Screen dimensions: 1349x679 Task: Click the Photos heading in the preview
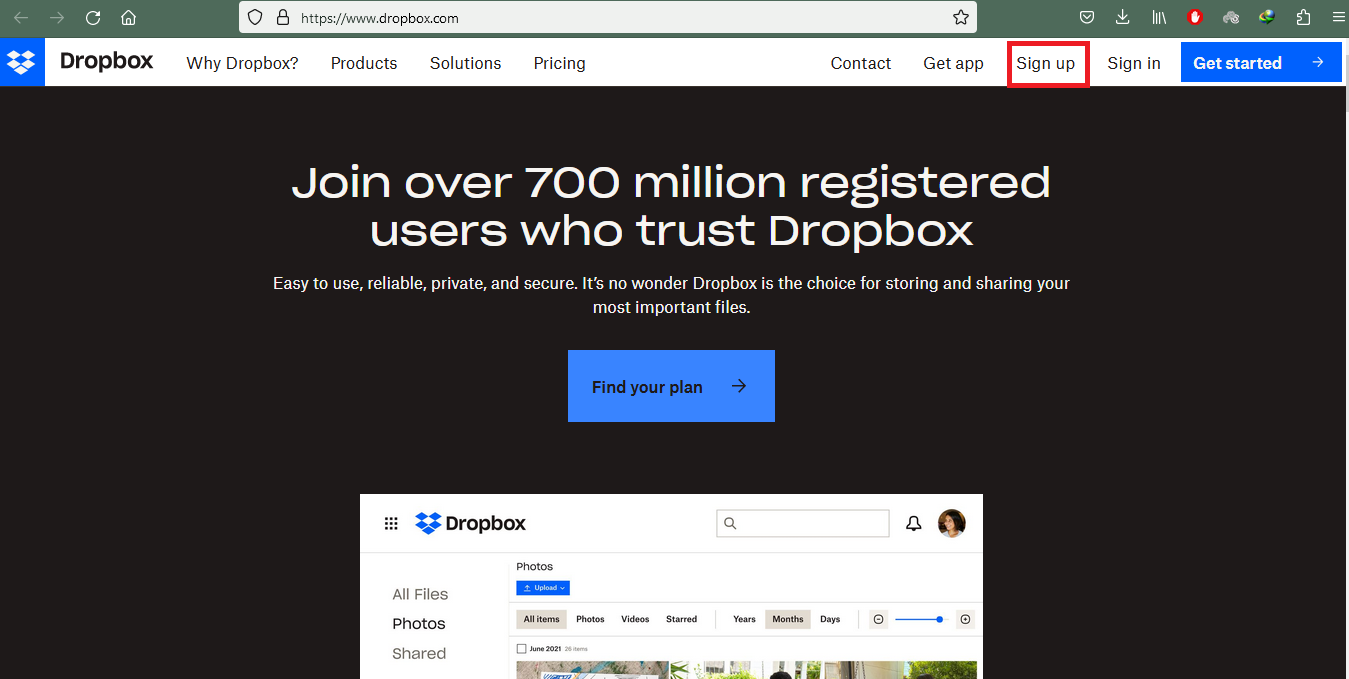click(535, 566)
